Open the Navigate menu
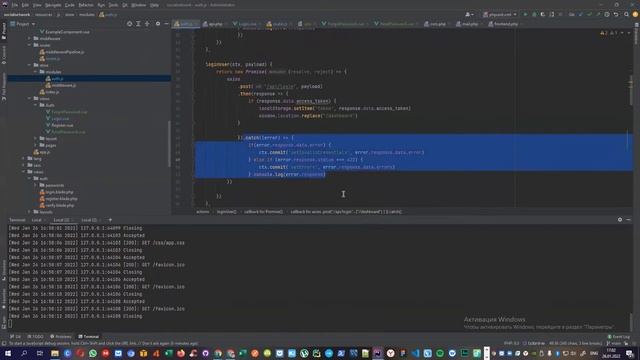640x360 pixels. click(53, 5)
